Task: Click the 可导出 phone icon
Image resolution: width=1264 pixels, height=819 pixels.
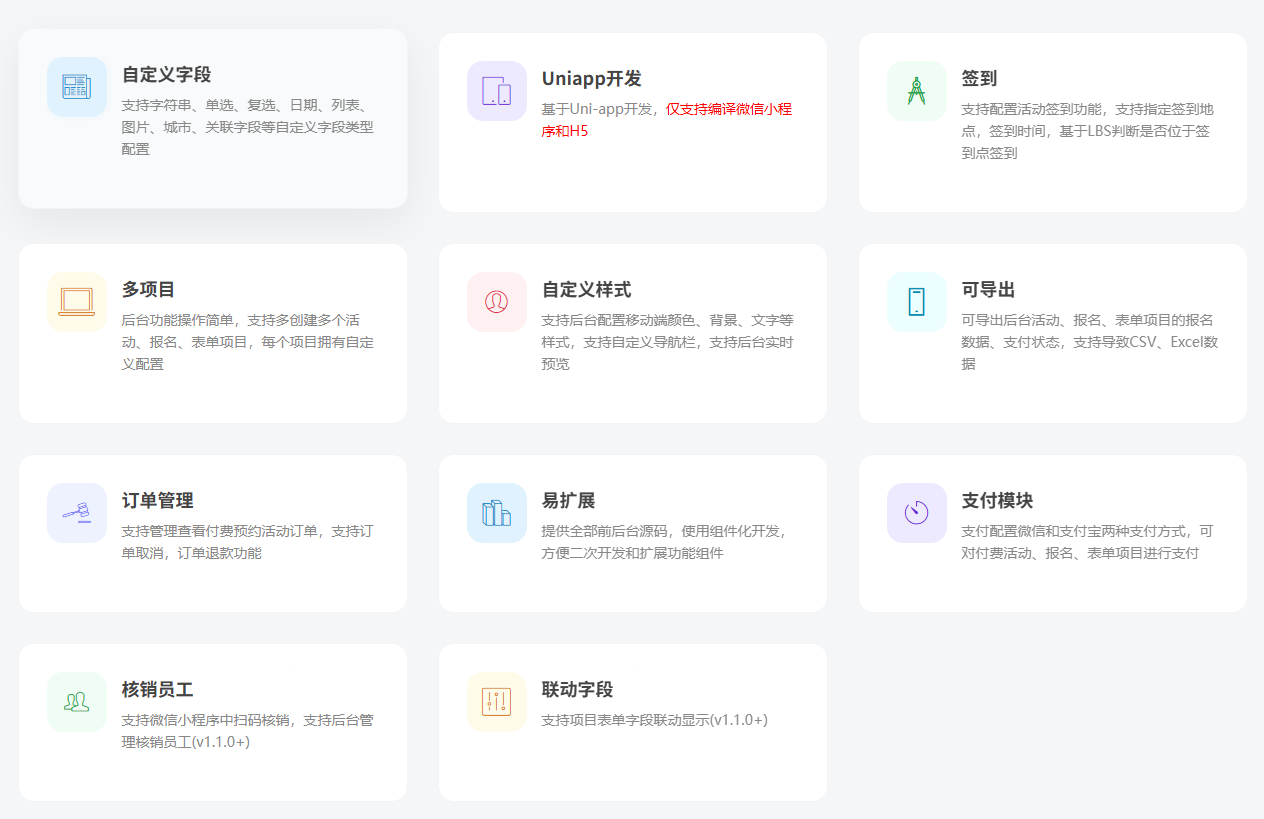Action: 917,302
